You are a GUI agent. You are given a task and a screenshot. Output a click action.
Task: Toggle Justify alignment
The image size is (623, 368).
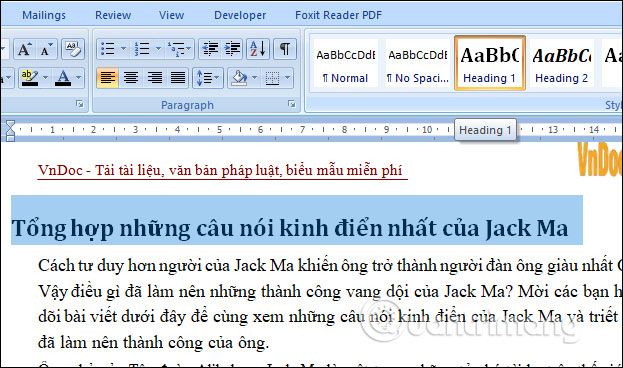coord(178,77)
